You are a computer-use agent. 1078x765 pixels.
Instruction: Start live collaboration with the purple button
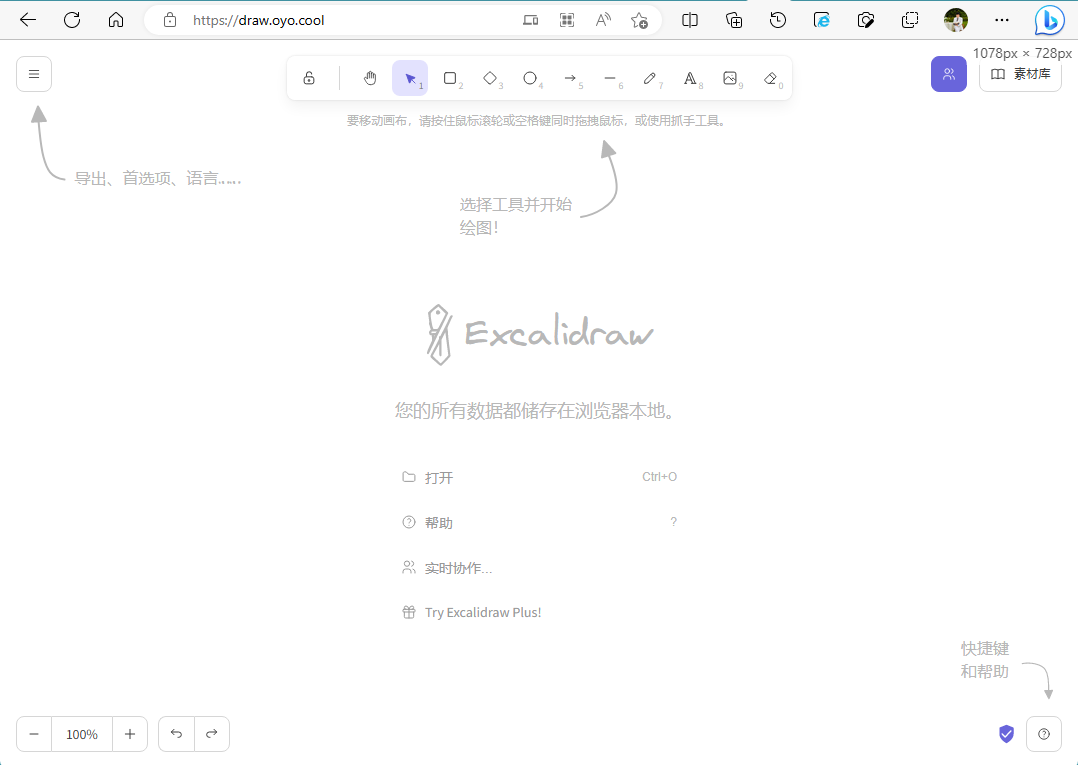pos(948,73)
